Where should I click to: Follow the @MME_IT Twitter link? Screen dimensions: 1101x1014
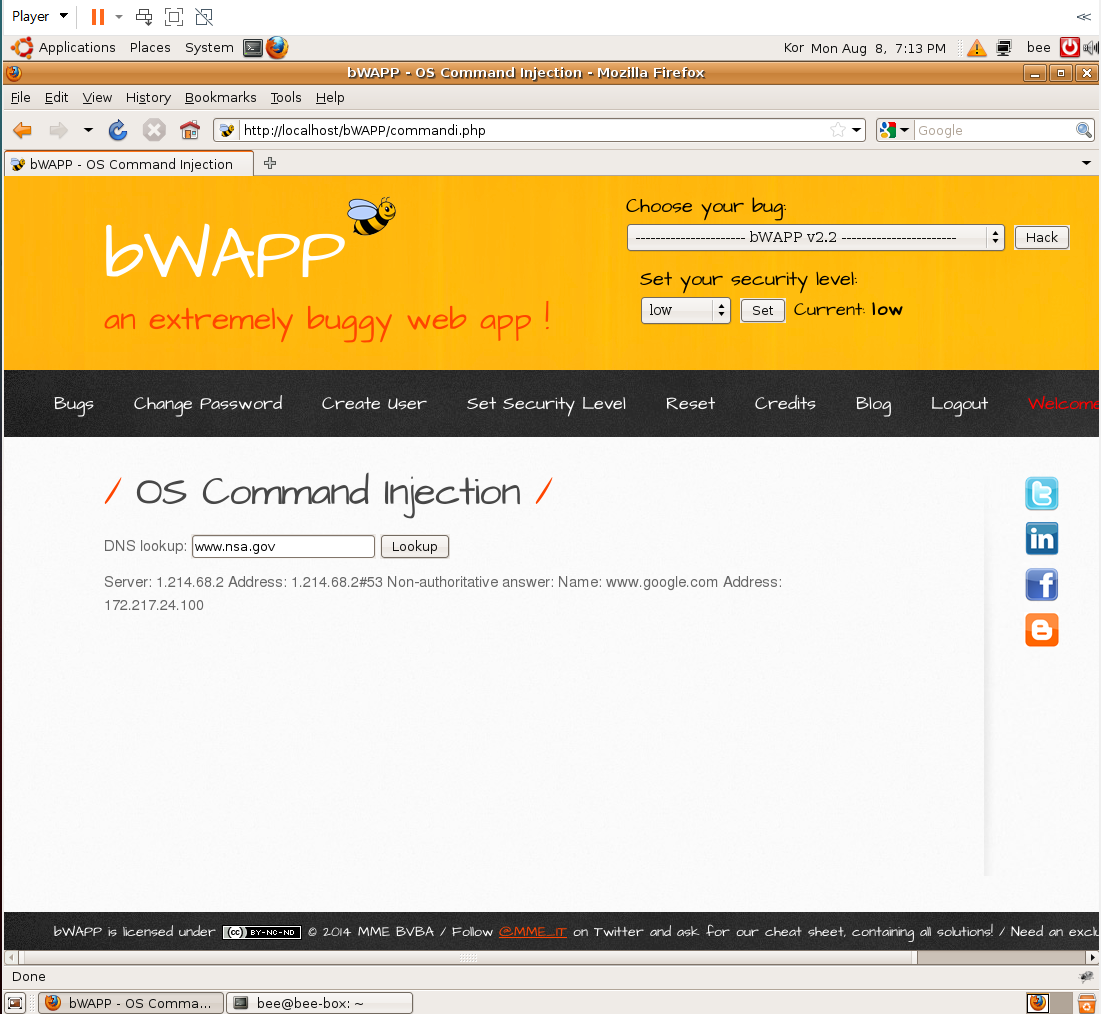[532, 932]
